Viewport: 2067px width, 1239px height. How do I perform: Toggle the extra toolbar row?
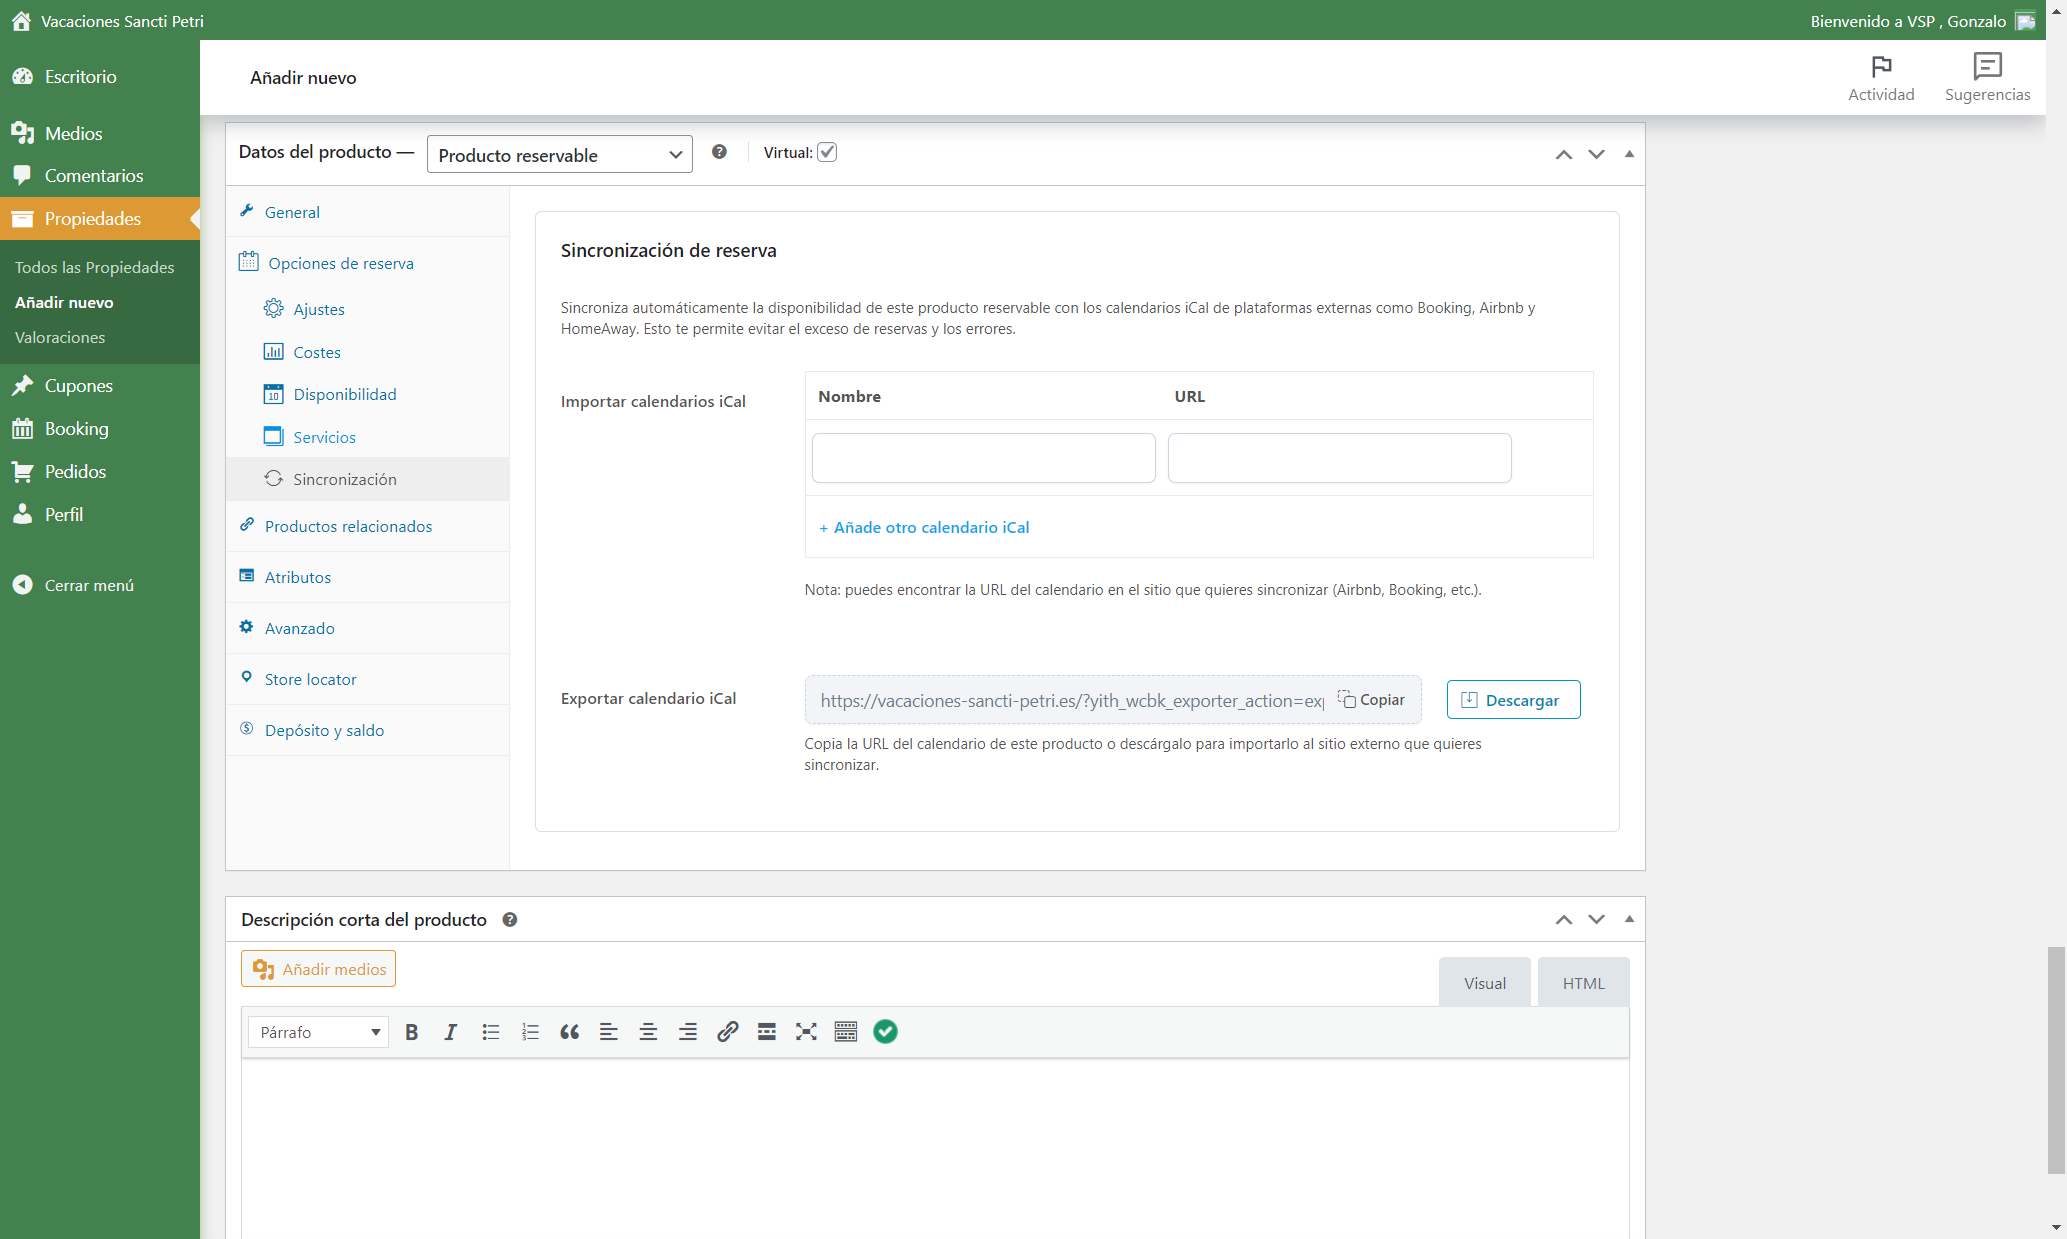coord(846,1032)
